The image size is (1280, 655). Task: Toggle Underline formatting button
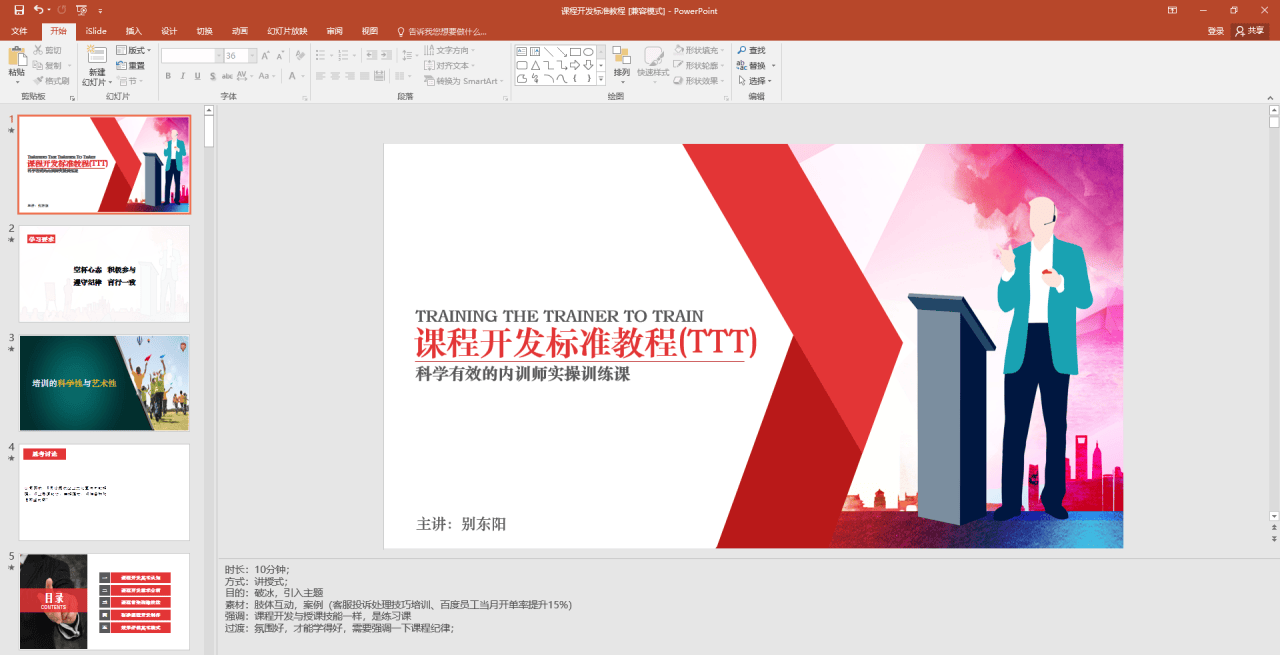[198, 76]
